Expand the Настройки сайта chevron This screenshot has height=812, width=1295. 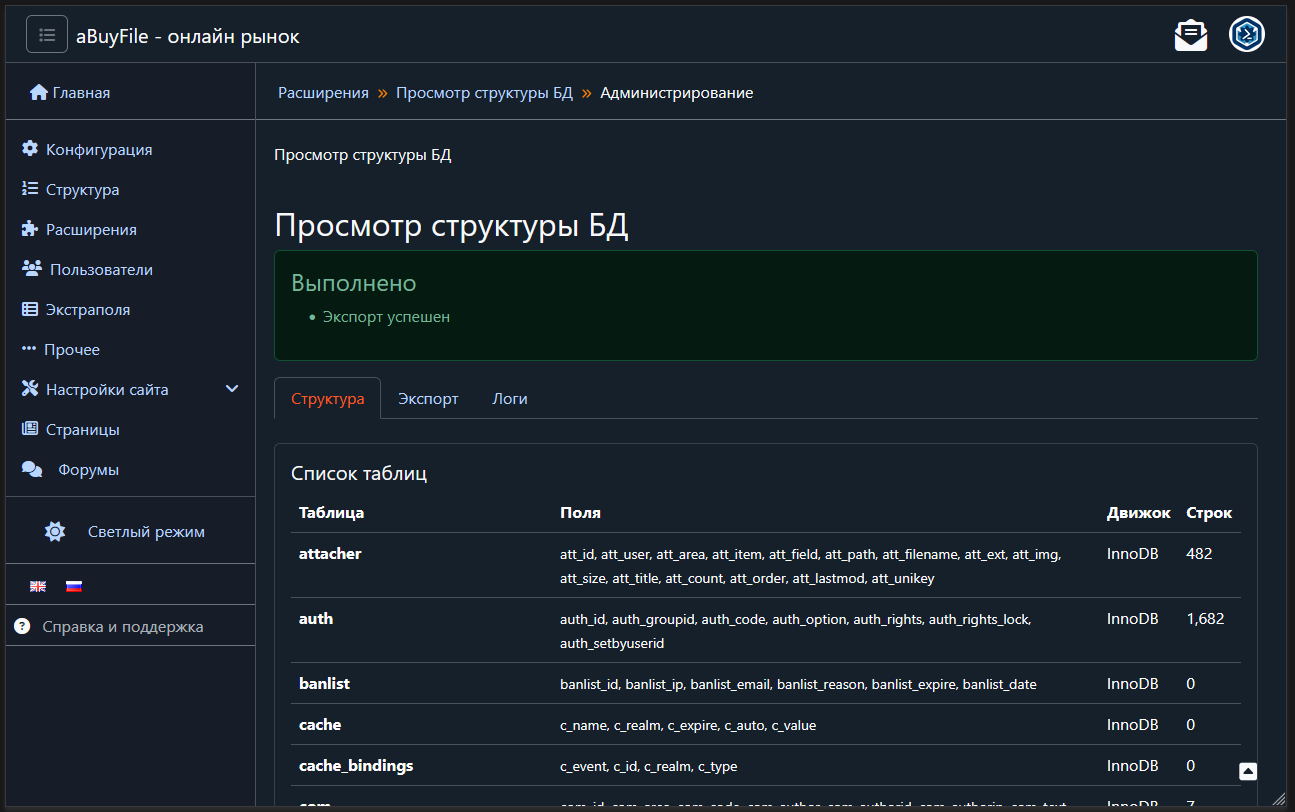click(232, 389)
